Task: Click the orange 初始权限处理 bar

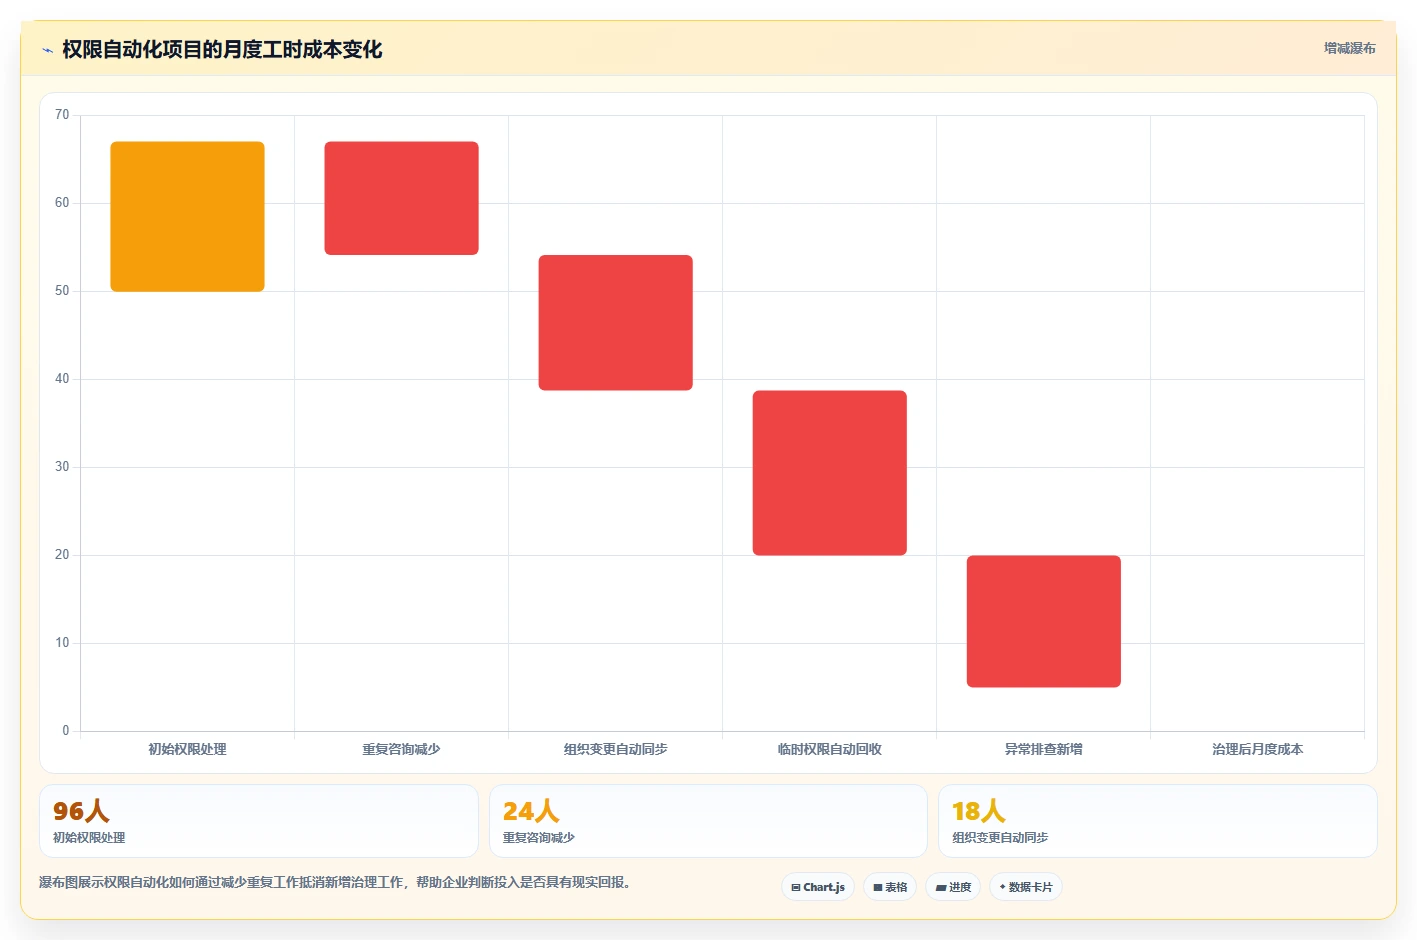Action: pyautogui.click(x=187, y=217)
